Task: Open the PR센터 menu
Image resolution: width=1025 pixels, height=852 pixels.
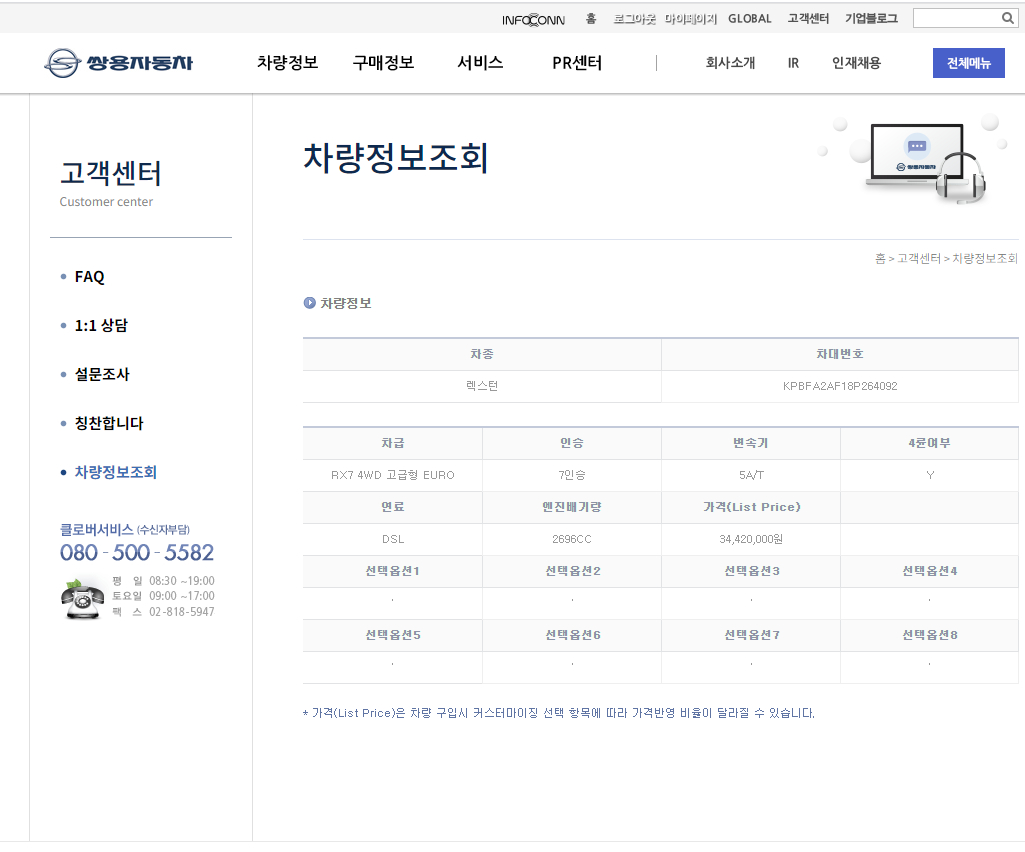Action: point(577,63)
